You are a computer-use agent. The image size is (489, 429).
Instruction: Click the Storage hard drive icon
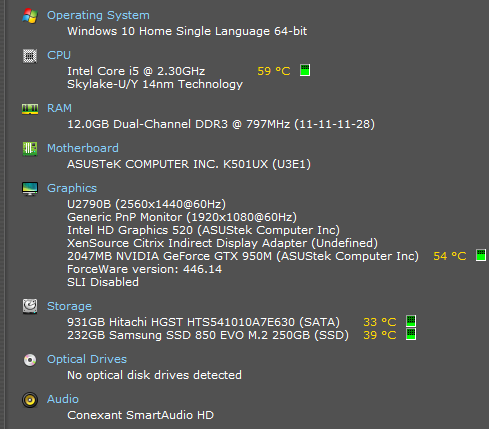(30, 306)
